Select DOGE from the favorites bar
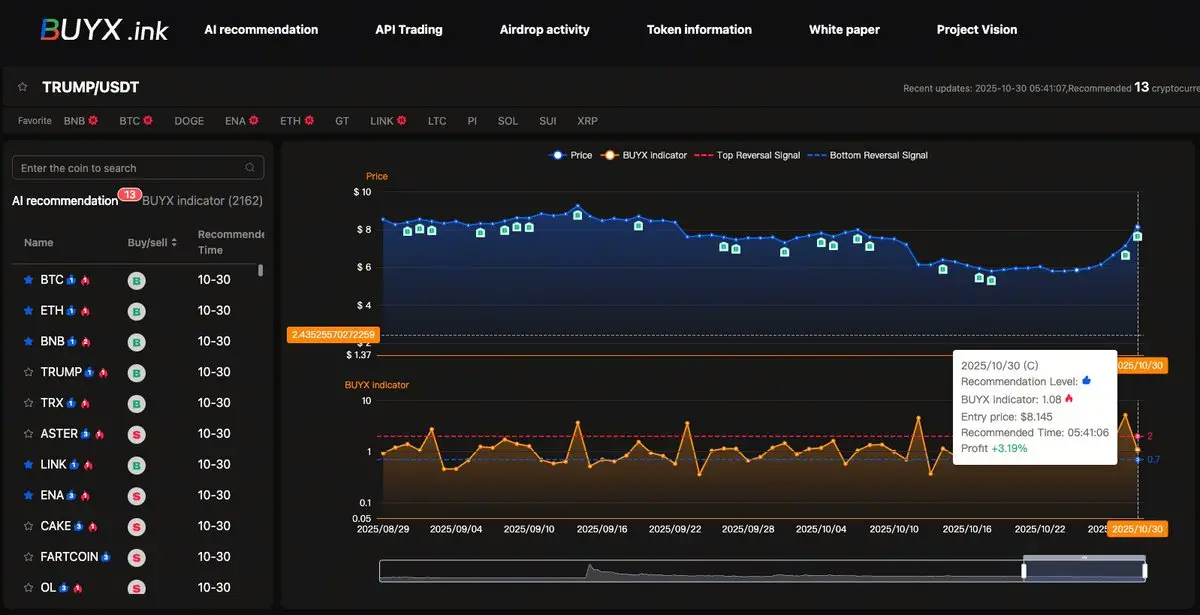 tap(188, 121)
